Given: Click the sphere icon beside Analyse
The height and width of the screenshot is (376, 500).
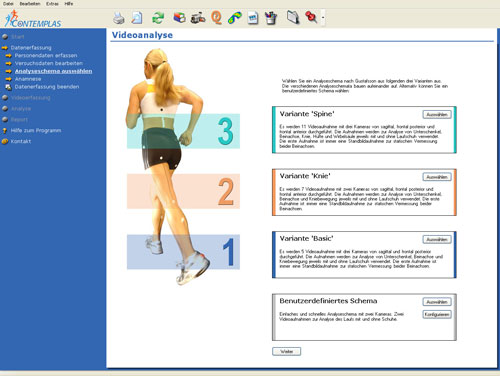Looking at the screenshot, I should [5, 109].
